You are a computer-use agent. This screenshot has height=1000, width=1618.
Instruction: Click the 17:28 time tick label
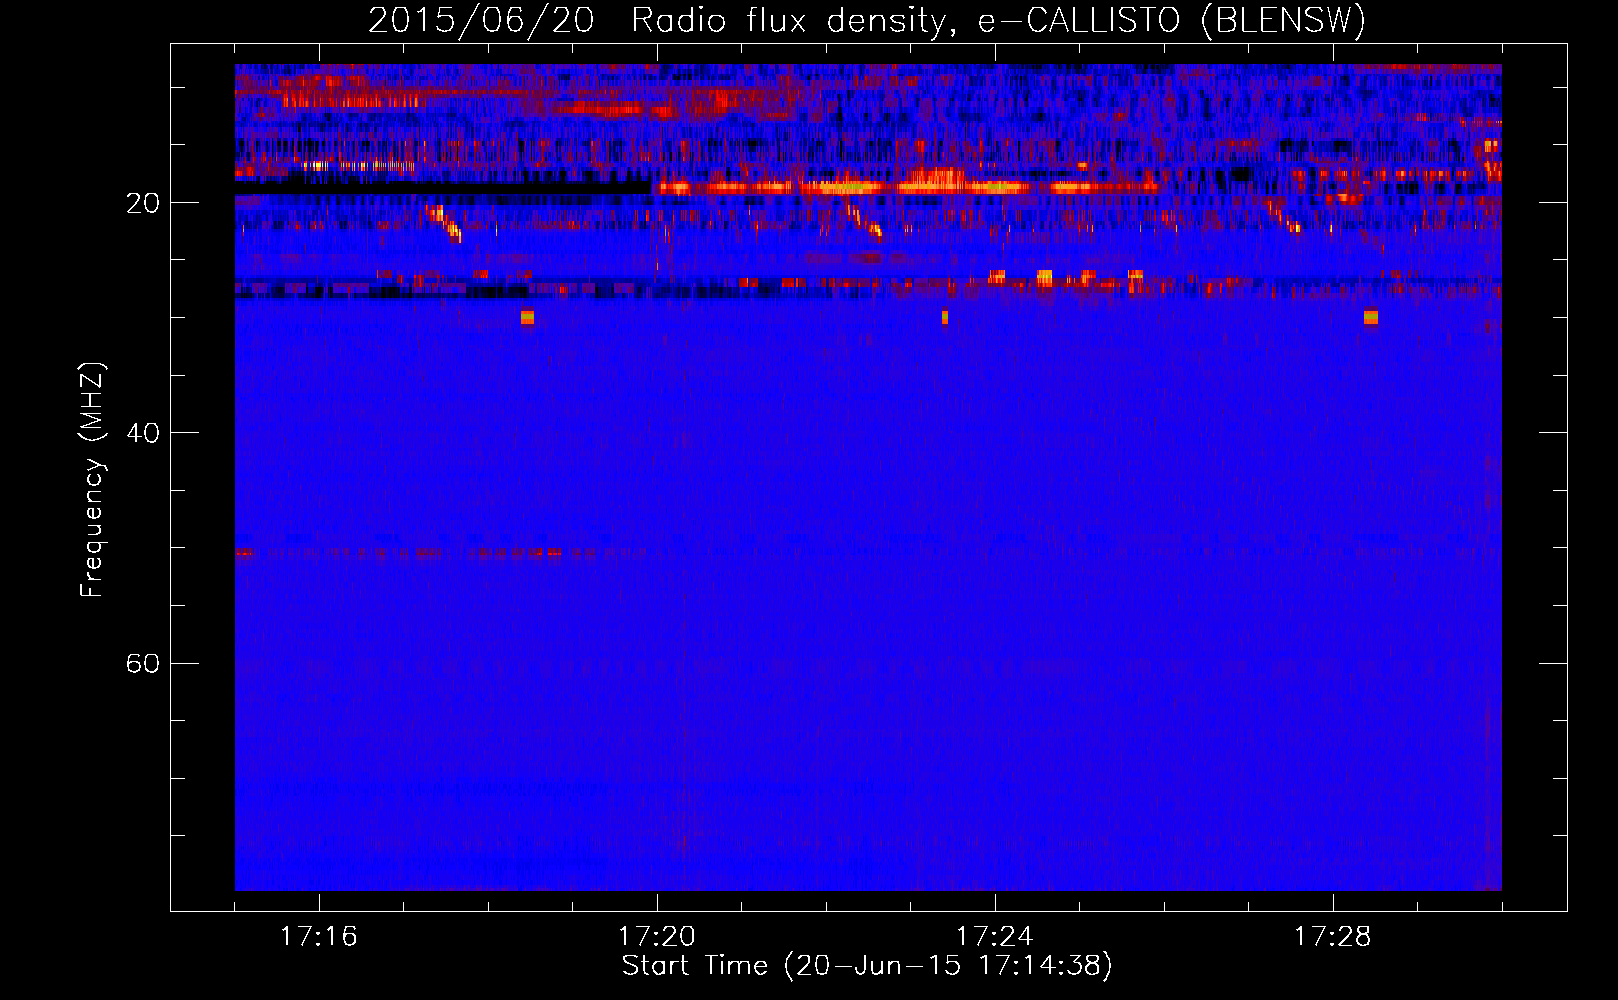(x=1333, y=937)
